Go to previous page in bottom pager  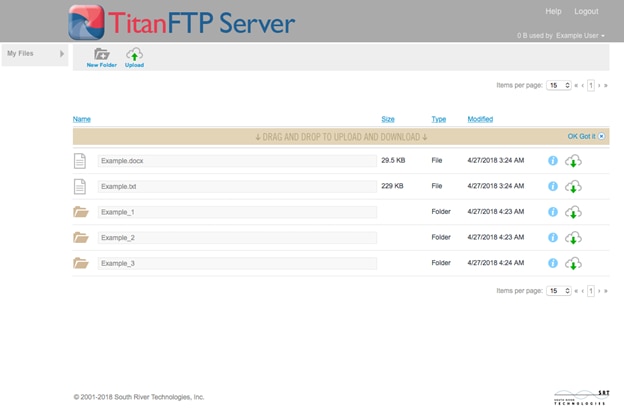pos(583,291)
